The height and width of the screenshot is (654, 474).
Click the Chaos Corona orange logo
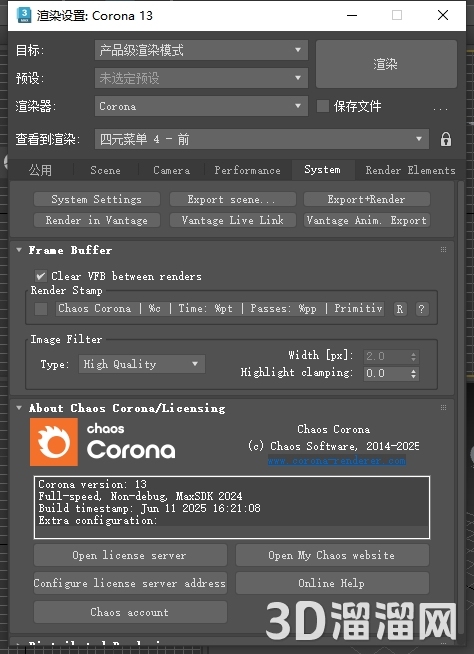[x=54, y=442]
